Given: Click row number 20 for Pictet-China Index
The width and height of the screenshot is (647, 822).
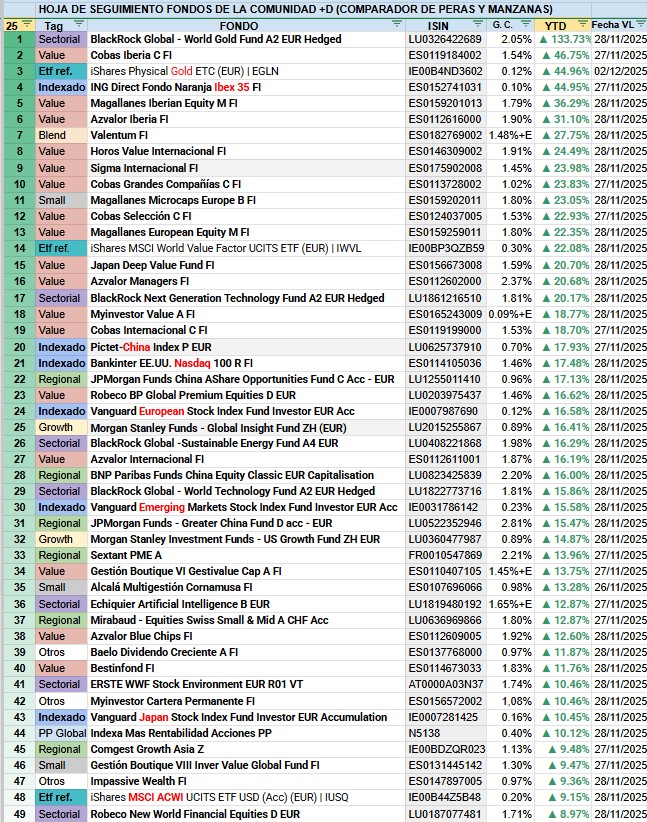Looking at the screenshot, I should click(x=18, y=346).
